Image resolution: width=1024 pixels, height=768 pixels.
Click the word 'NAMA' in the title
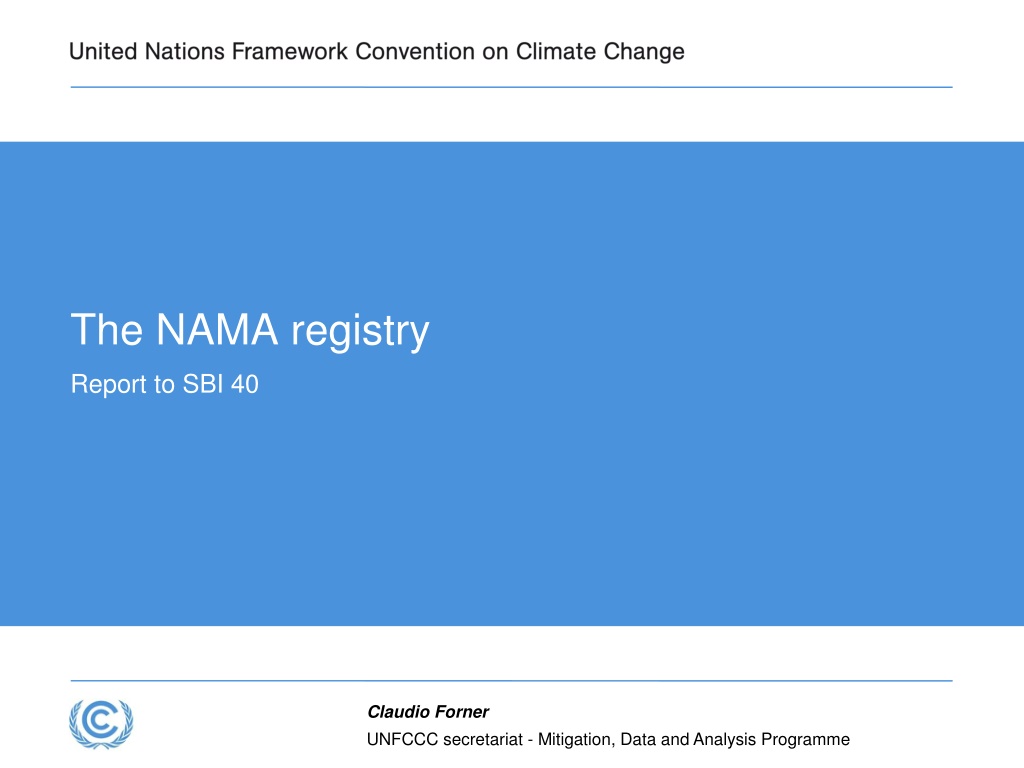(x=217, y=328)
